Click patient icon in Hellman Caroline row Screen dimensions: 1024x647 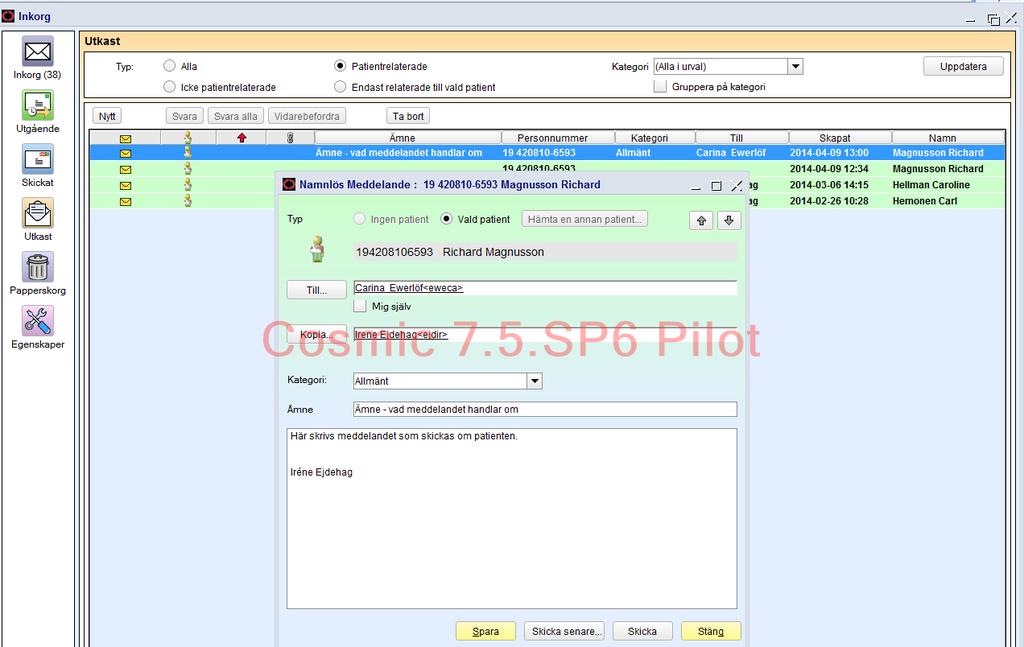point(188,185)
